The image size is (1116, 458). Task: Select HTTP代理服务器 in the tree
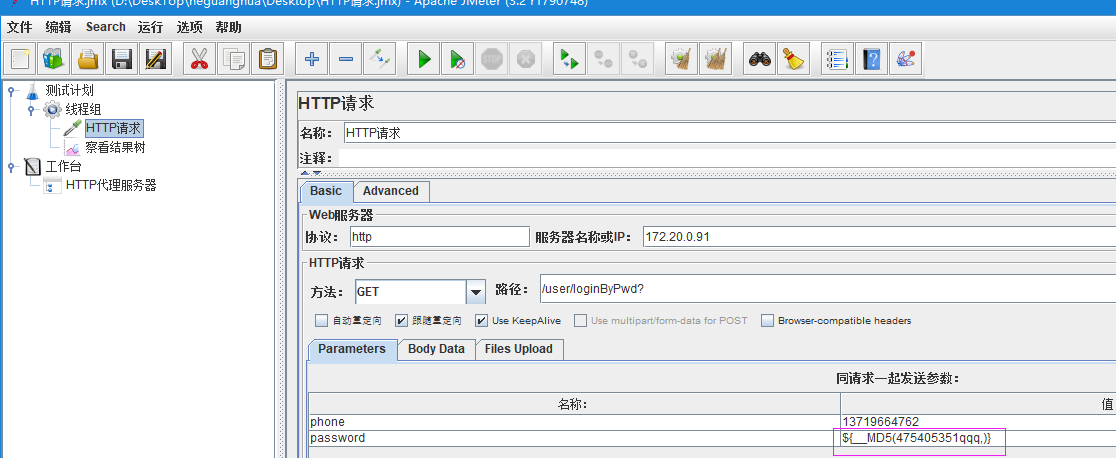pos(111,185)
